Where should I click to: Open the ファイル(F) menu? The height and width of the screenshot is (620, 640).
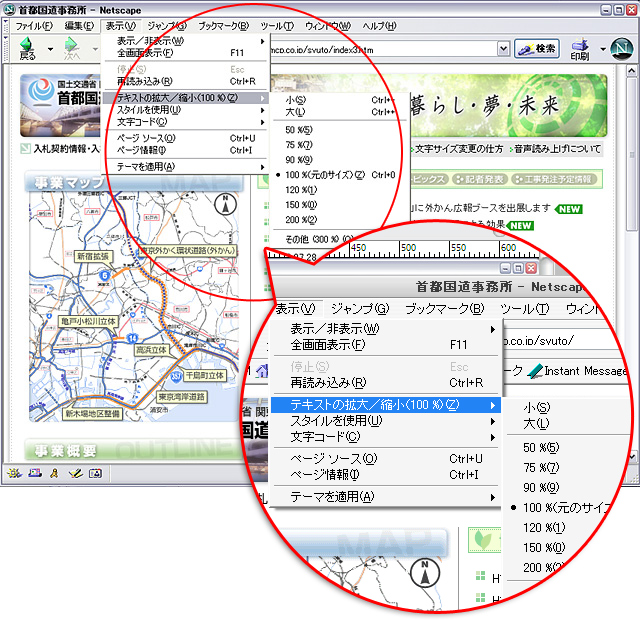[x=34, y=26]
